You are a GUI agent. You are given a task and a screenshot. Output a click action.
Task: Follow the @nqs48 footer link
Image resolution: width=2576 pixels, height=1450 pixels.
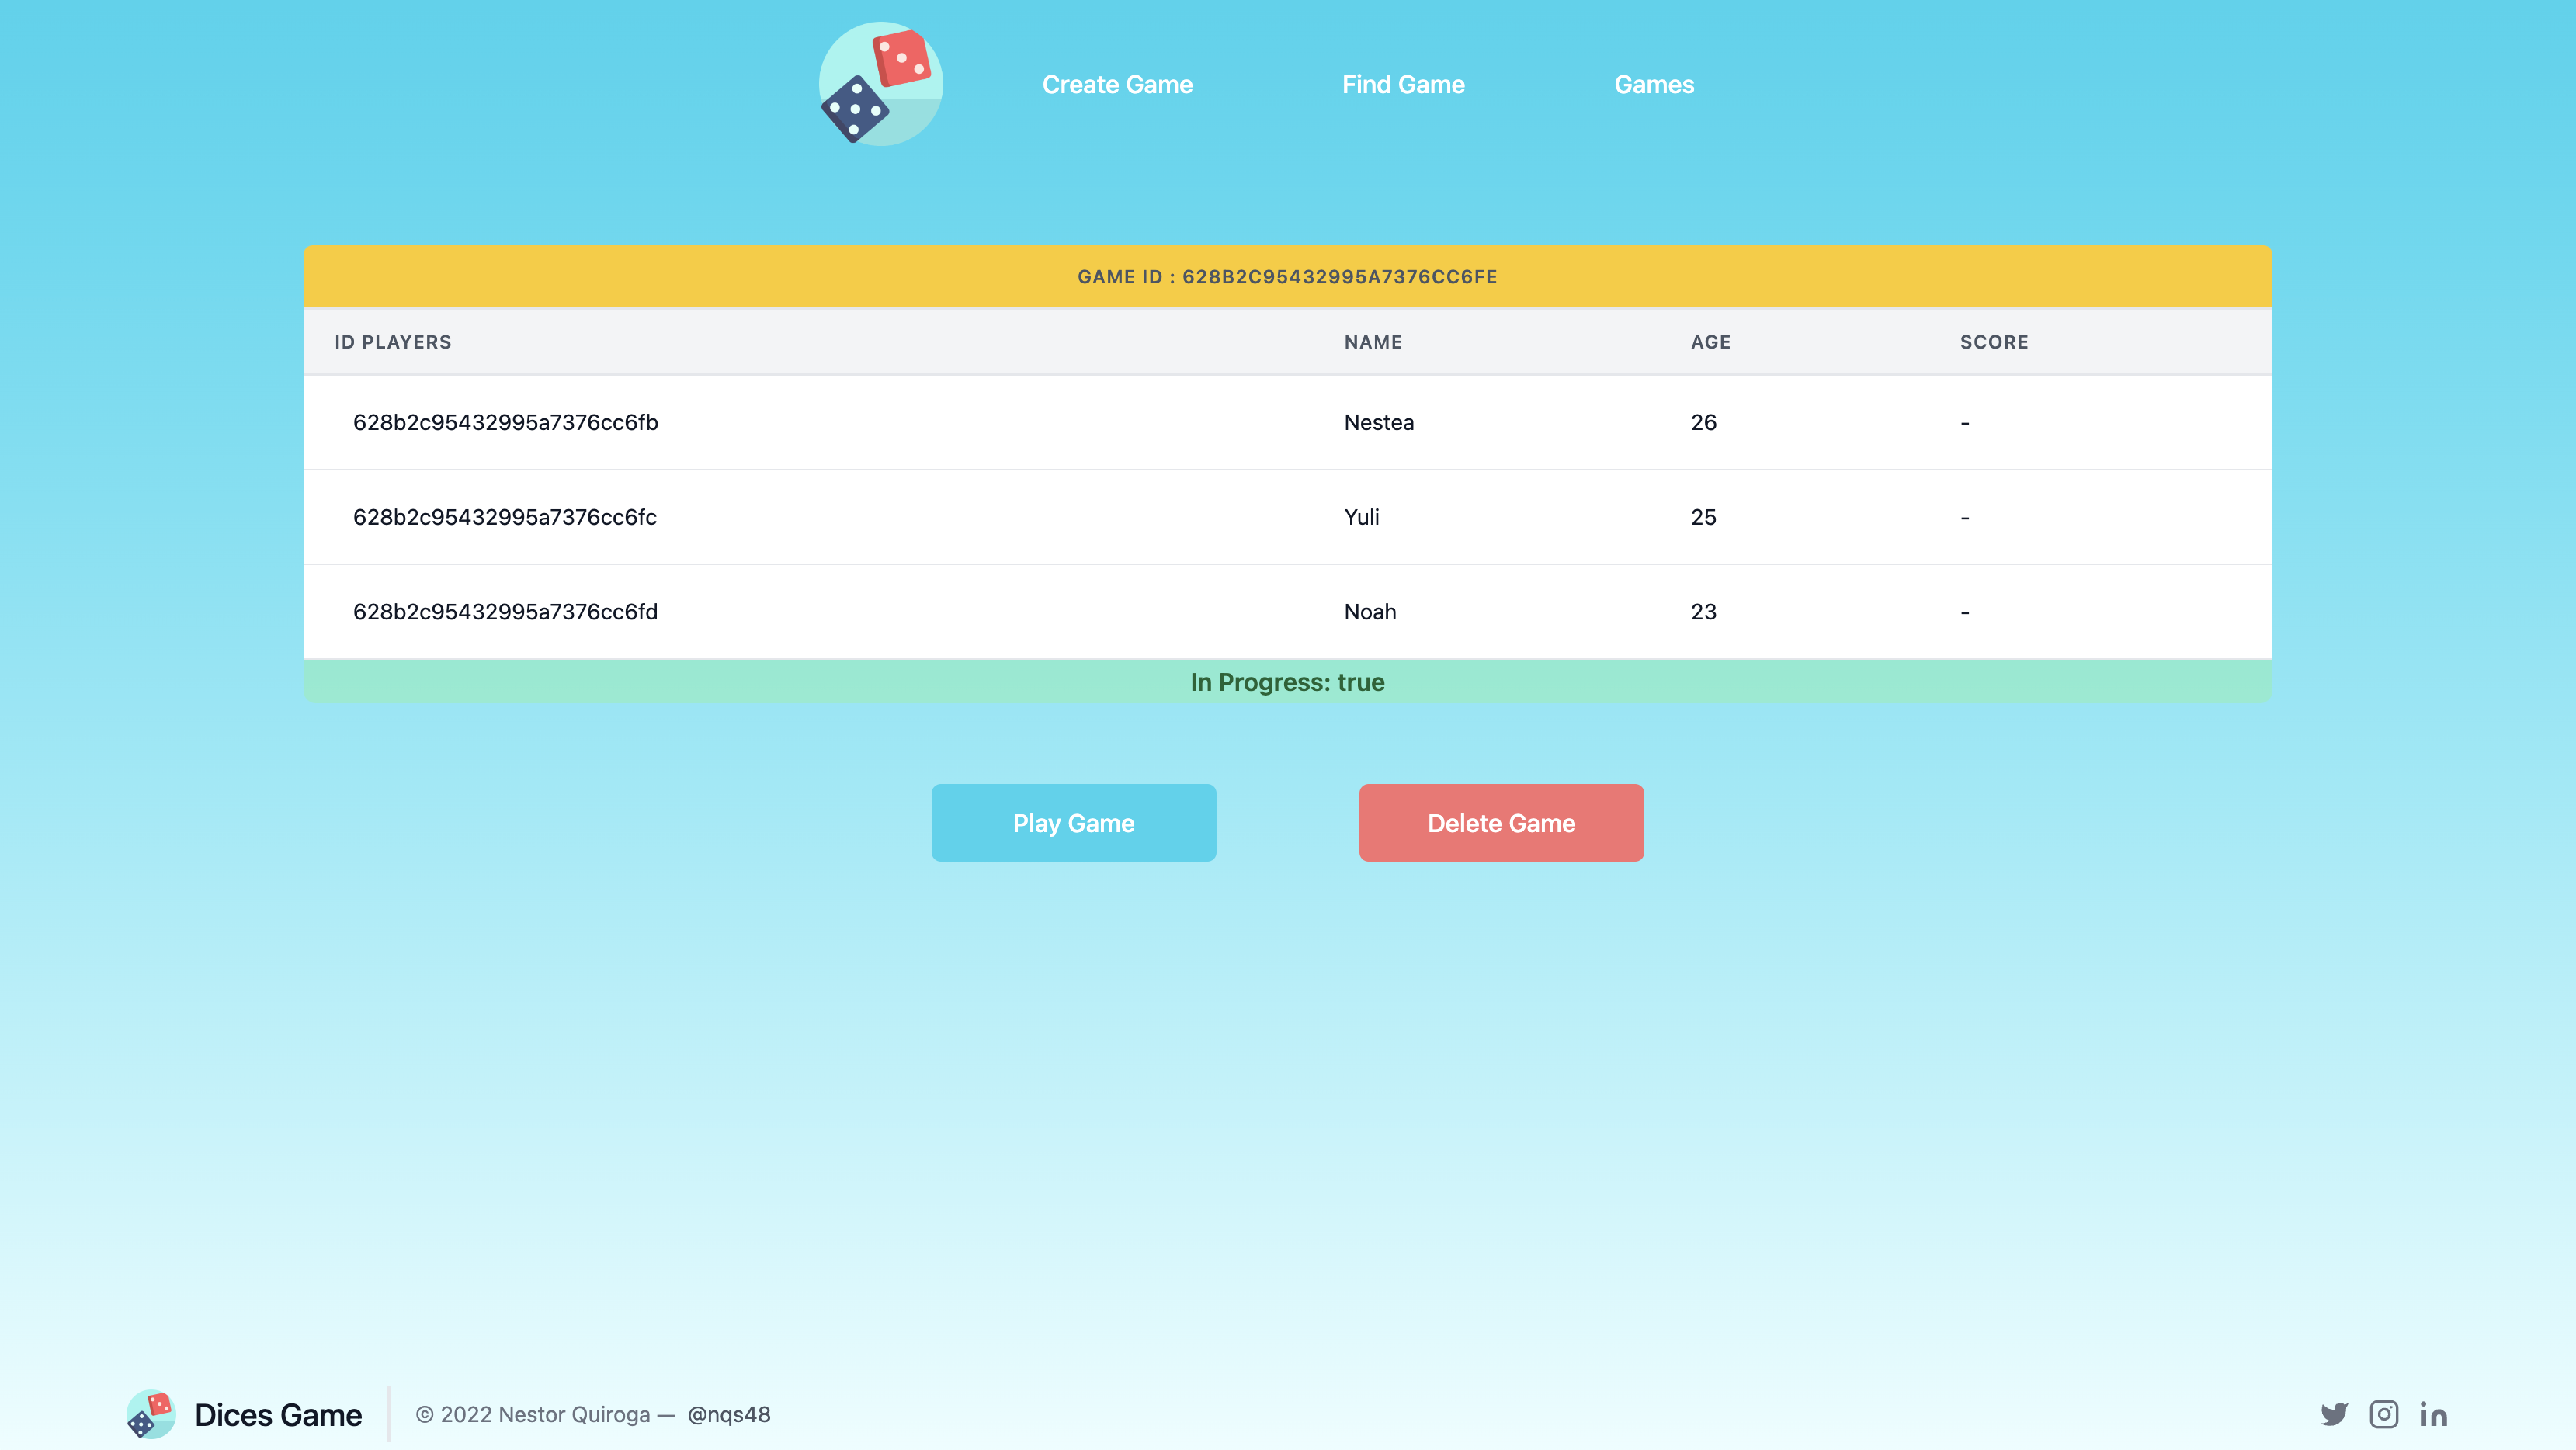coord(729,1414)
